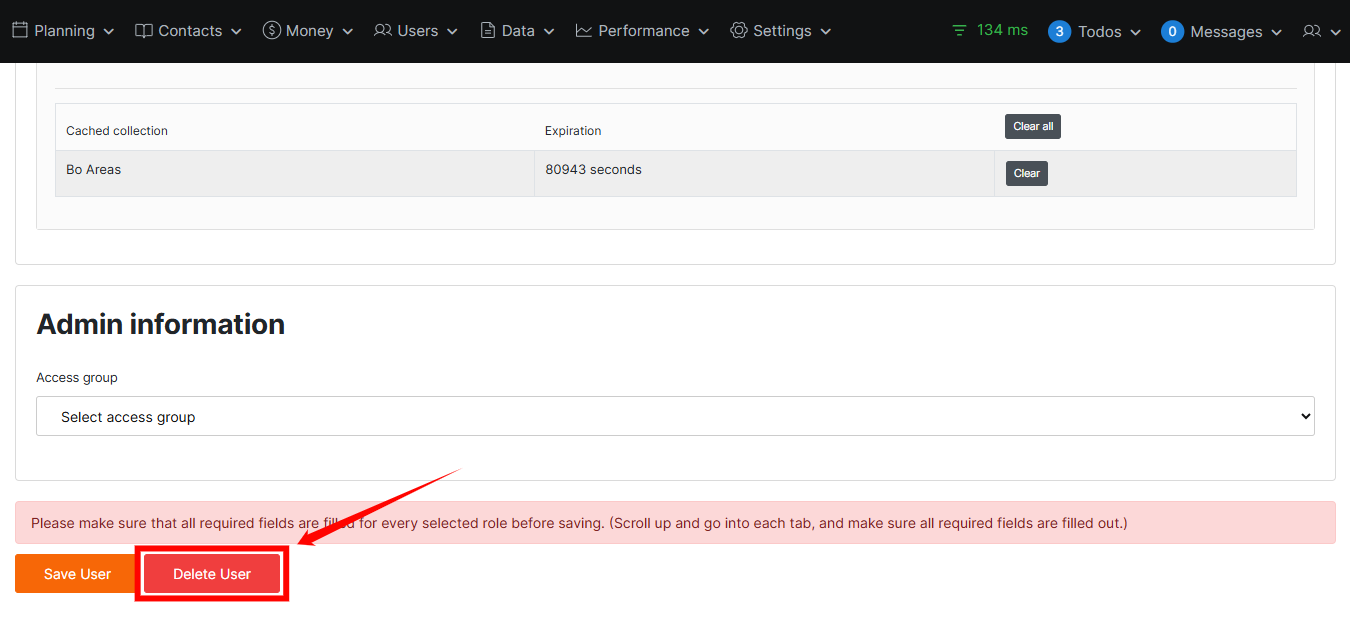
Task: Click the Data document icon
Action: (488, 31)
